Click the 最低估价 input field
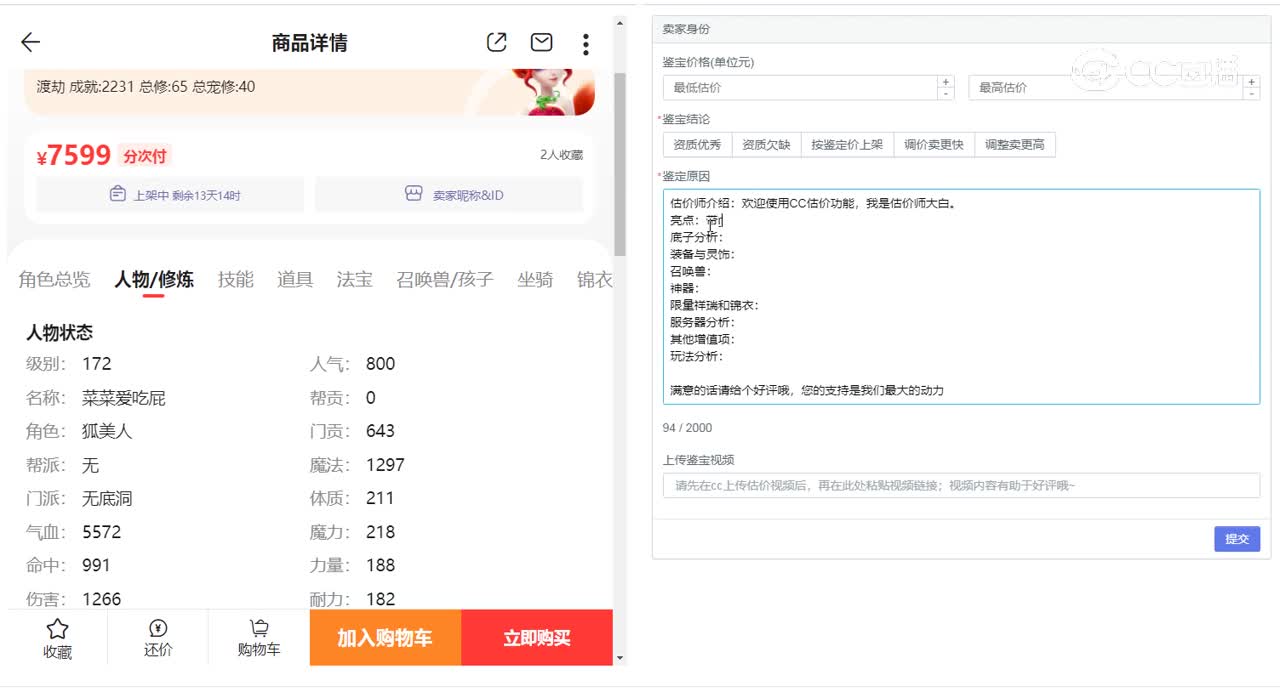1280x692 pixels. tap(800, 87)
